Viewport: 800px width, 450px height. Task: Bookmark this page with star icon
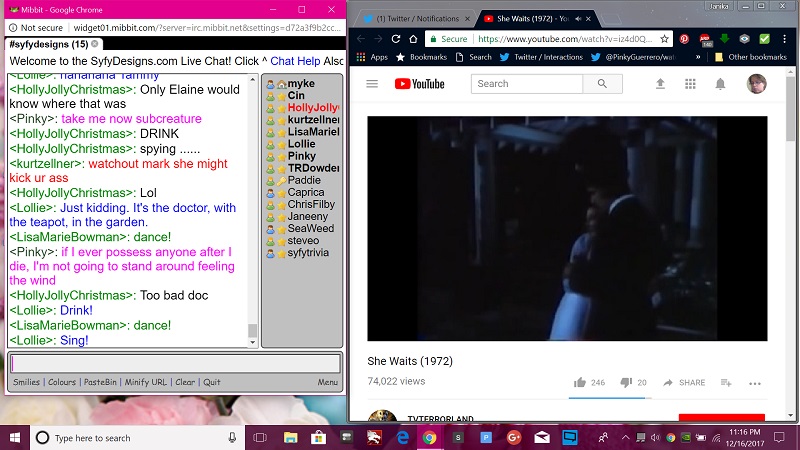[664, 39]
